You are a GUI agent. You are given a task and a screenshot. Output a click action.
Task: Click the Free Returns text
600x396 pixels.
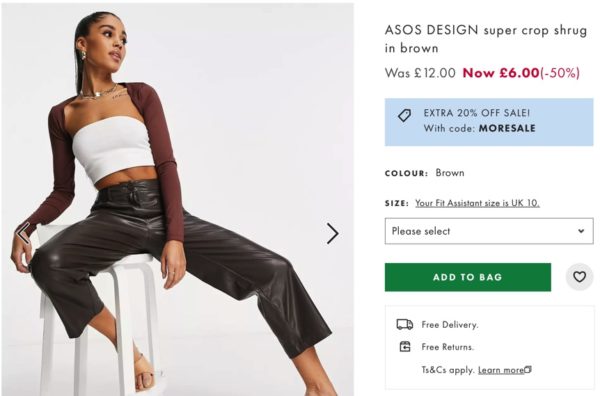448,347
